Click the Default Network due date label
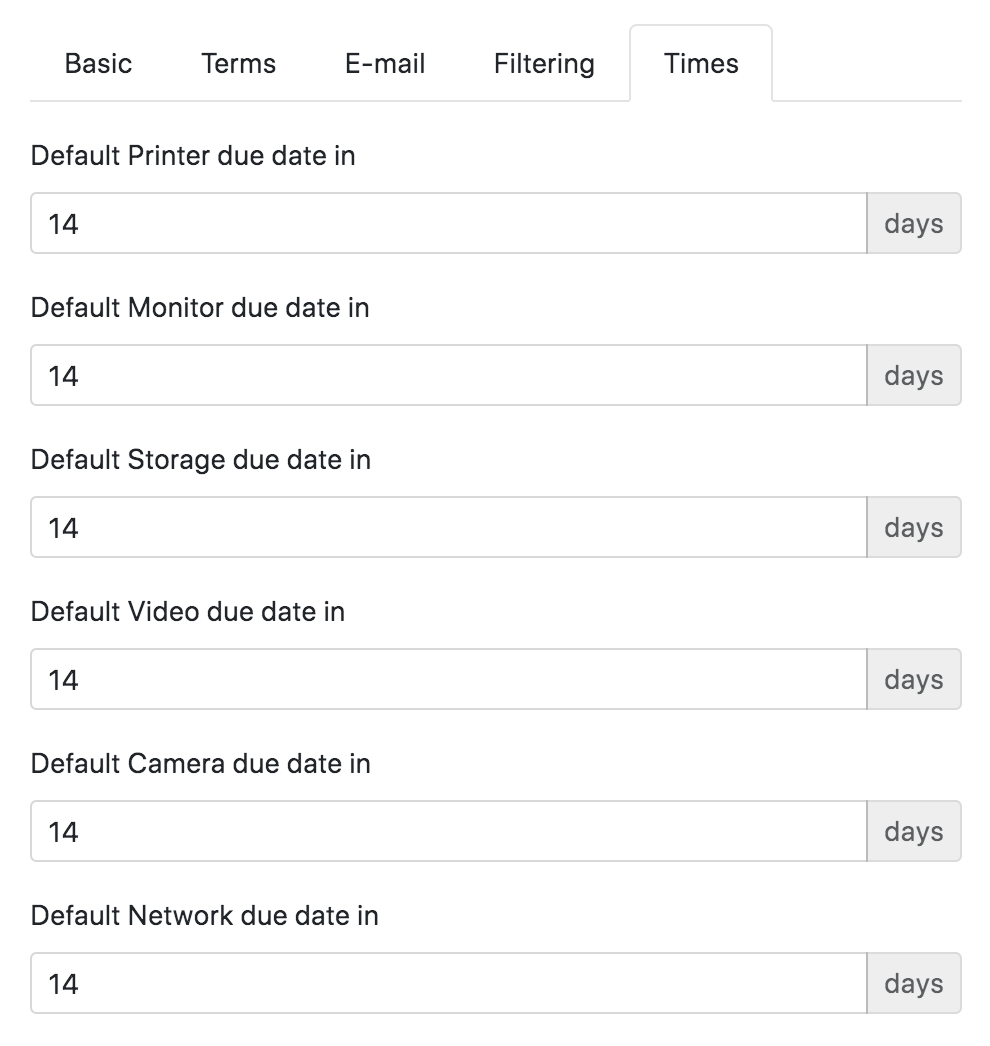 point(205,916)
